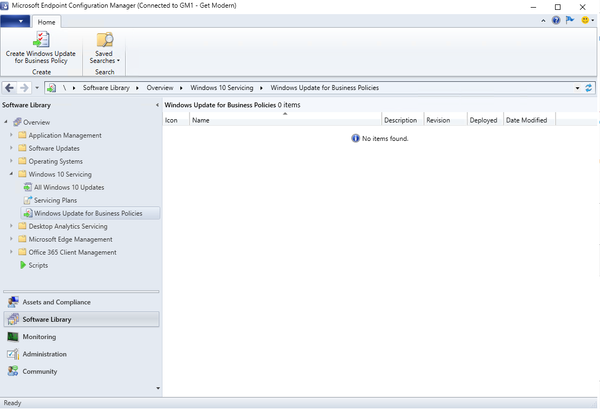
Task: Click the Monitoring workspace icon
Action: (13, 337)
